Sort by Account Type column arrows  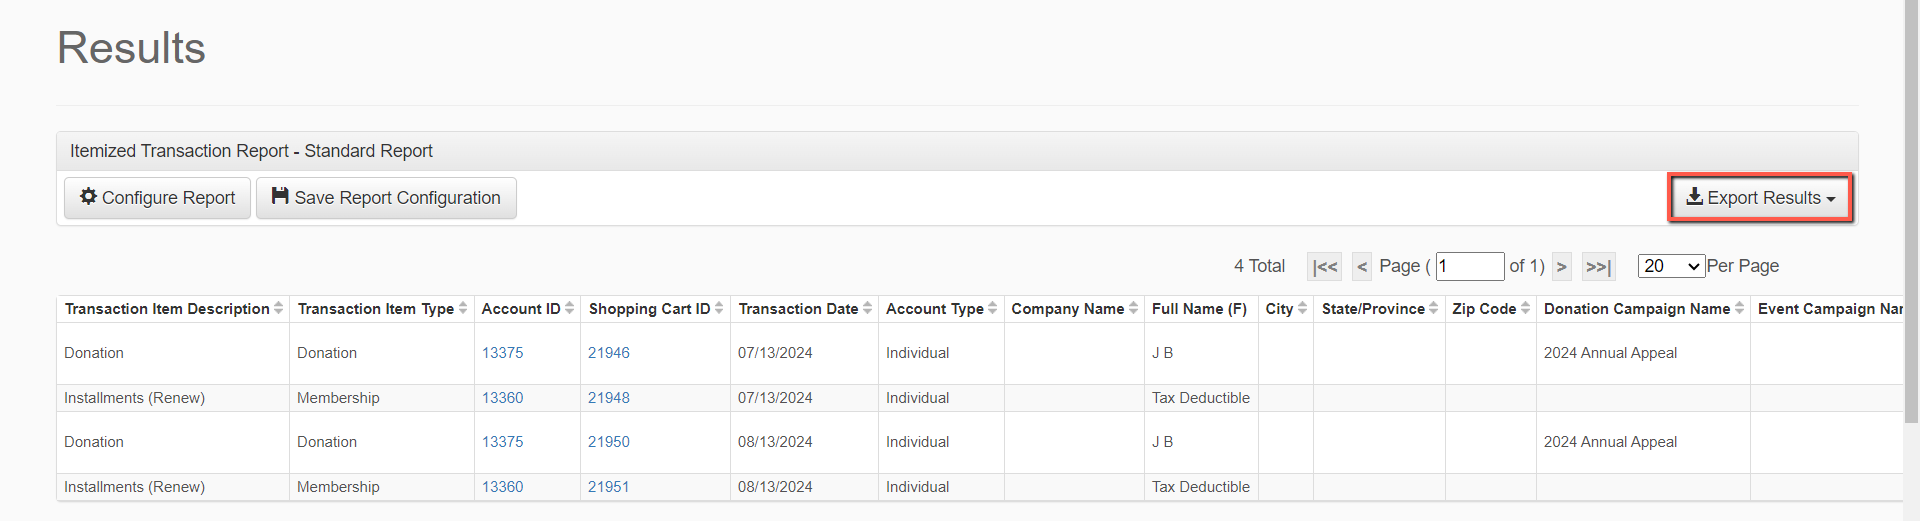pos(993,308)
